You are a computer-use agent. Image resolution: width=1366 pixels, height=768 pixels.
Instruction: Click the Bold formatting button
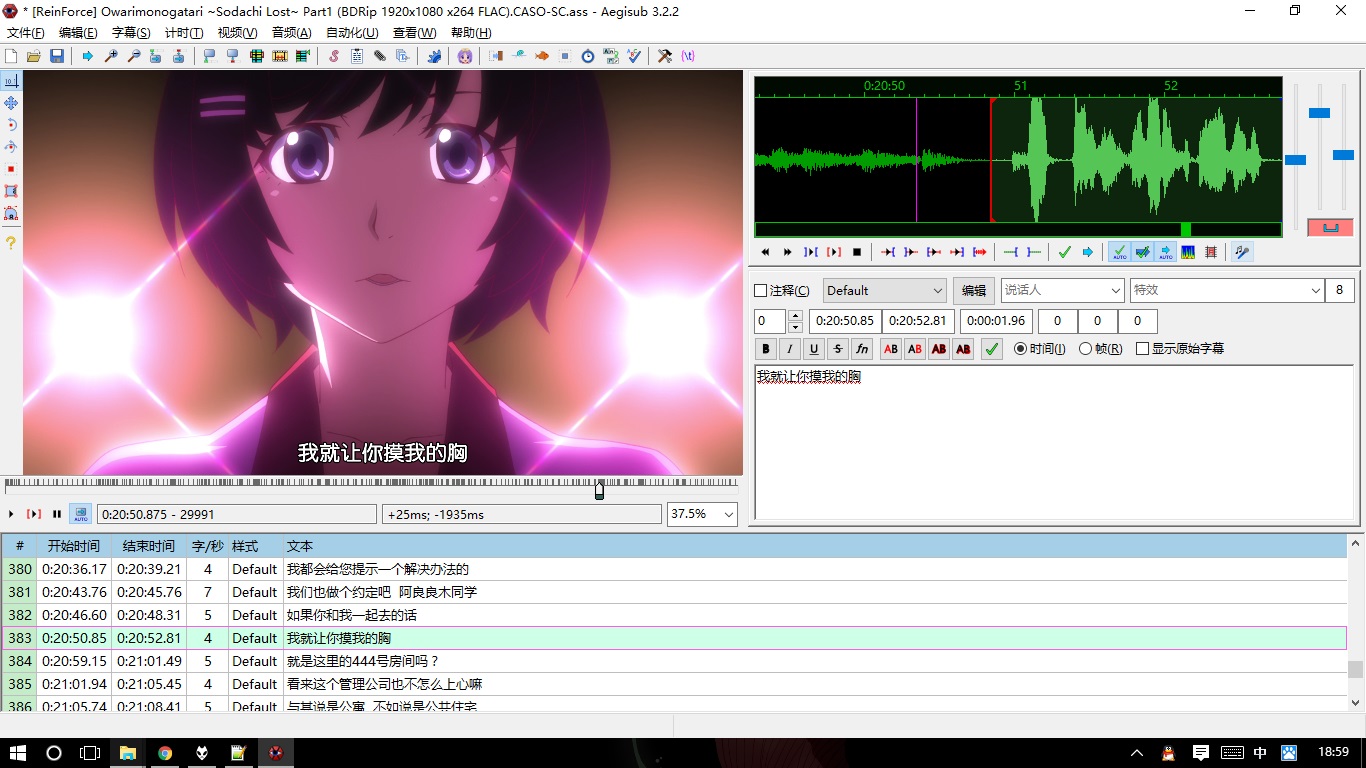tap(766, 349)
